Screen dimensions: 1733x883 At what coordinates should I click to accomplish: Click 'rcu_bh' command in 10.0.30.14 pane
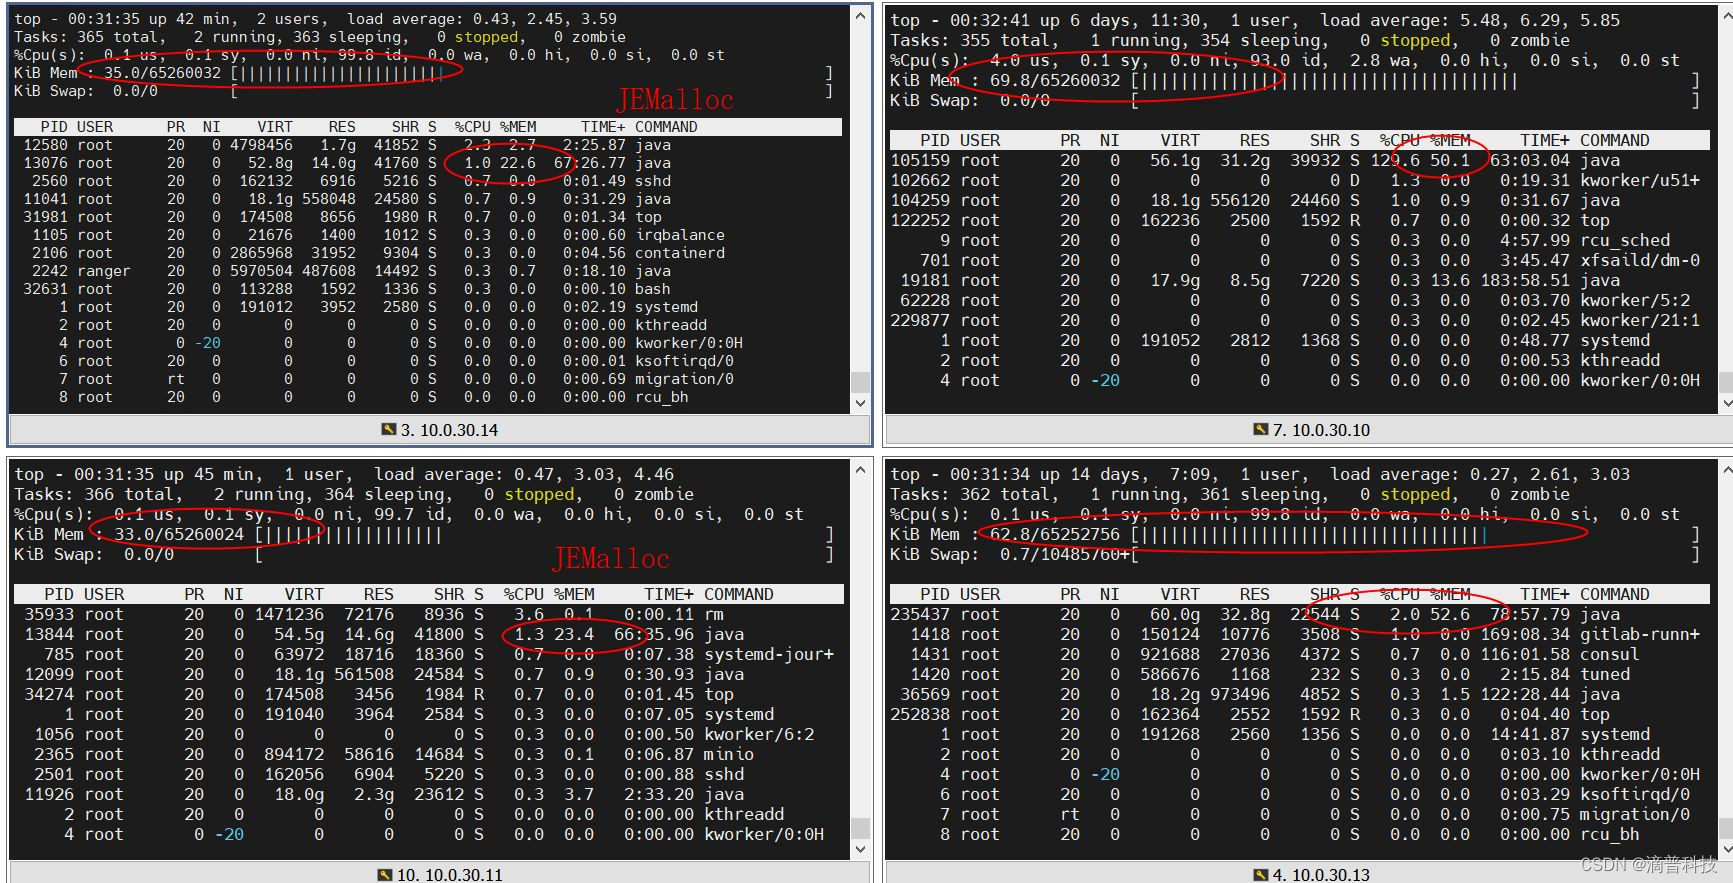tap(662, 397)
